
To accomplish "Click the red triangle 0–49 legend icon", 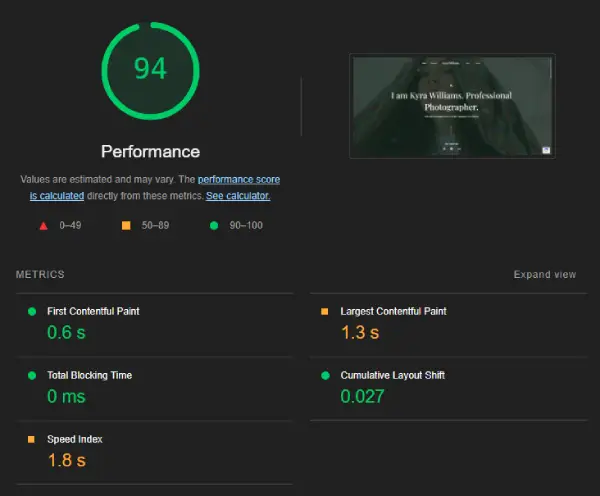I will tap(43, 226).
